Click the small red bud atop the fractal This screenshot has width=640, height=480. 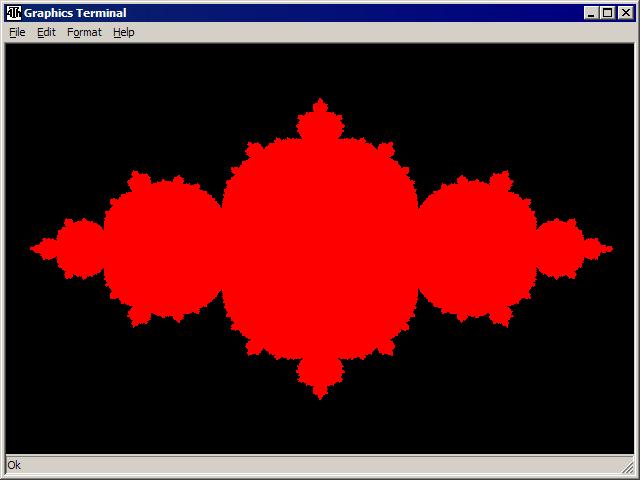tap(320, 121)
